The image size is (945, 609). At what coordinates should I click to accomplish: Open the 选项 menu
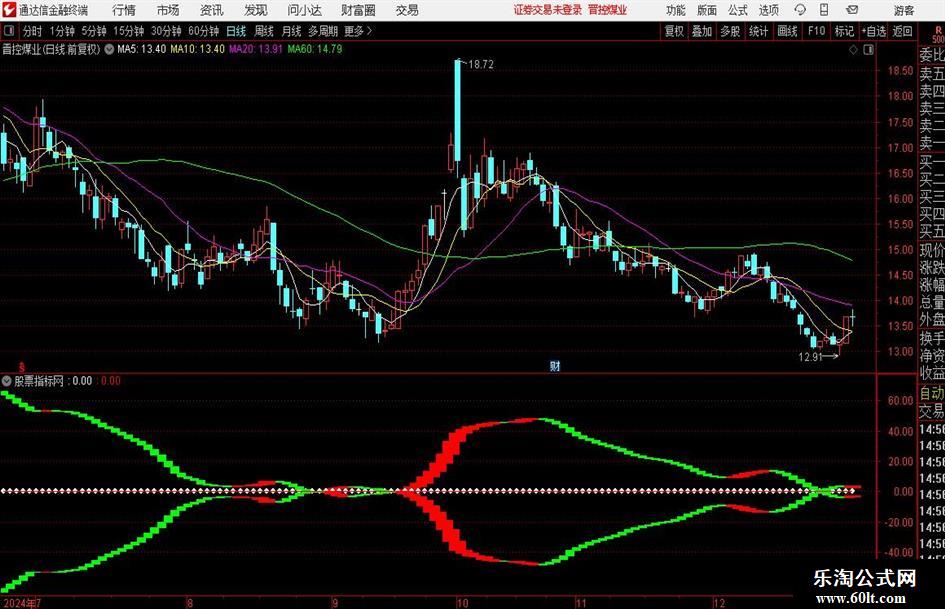pyautogui.click(x=768, y=10)
